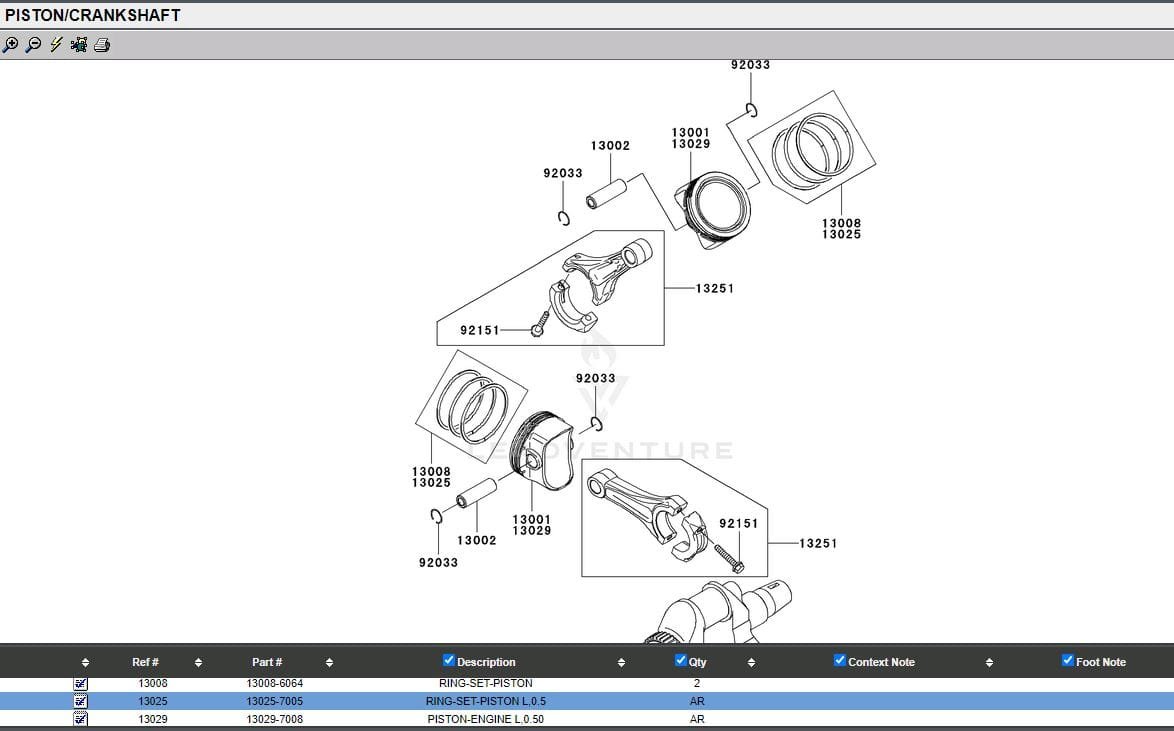The image size is (1174, 731).
Task: Sort the table by Part # column
Action: (328, 661)
